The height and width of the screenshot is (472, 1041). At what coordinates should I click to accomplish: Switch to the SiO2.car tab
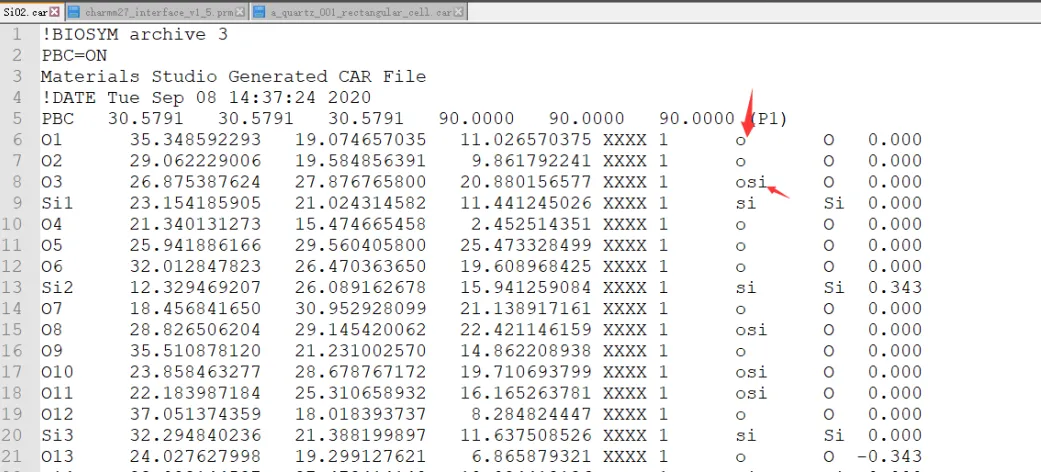click(x=25, y=12)
